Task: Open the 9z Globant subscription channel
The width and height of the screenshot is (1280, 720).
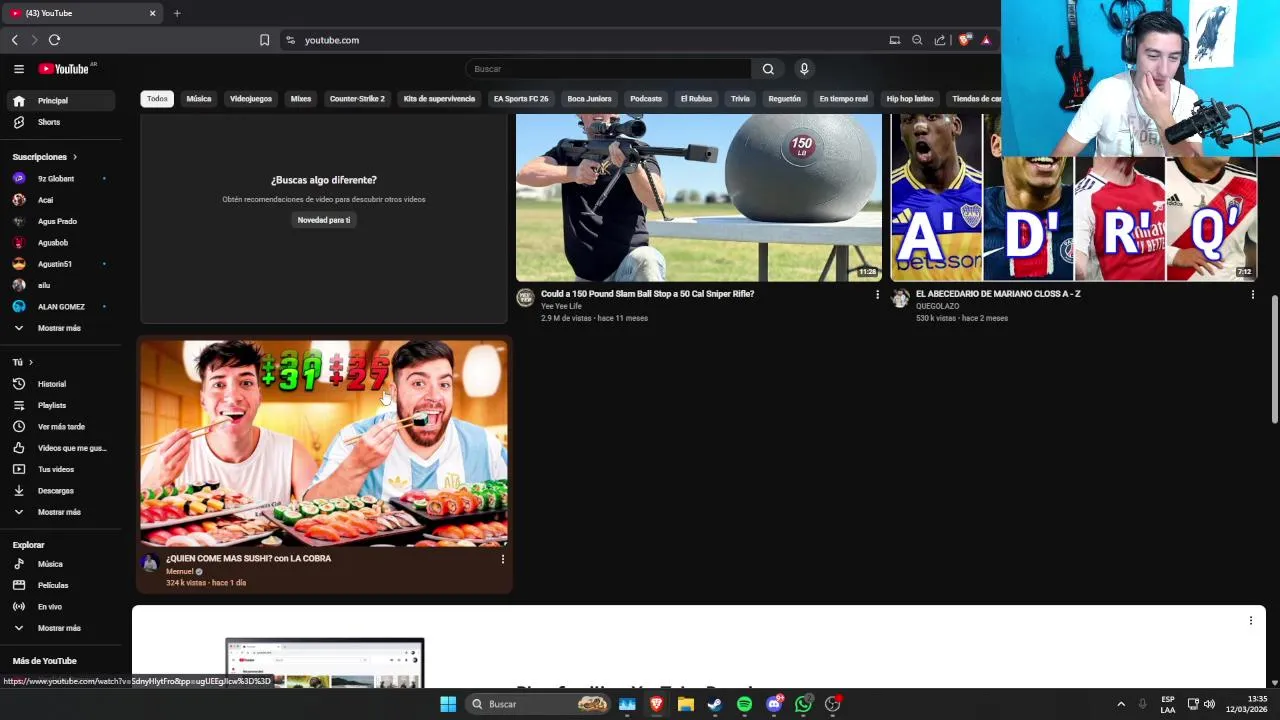Action: [x=60, y=179]
